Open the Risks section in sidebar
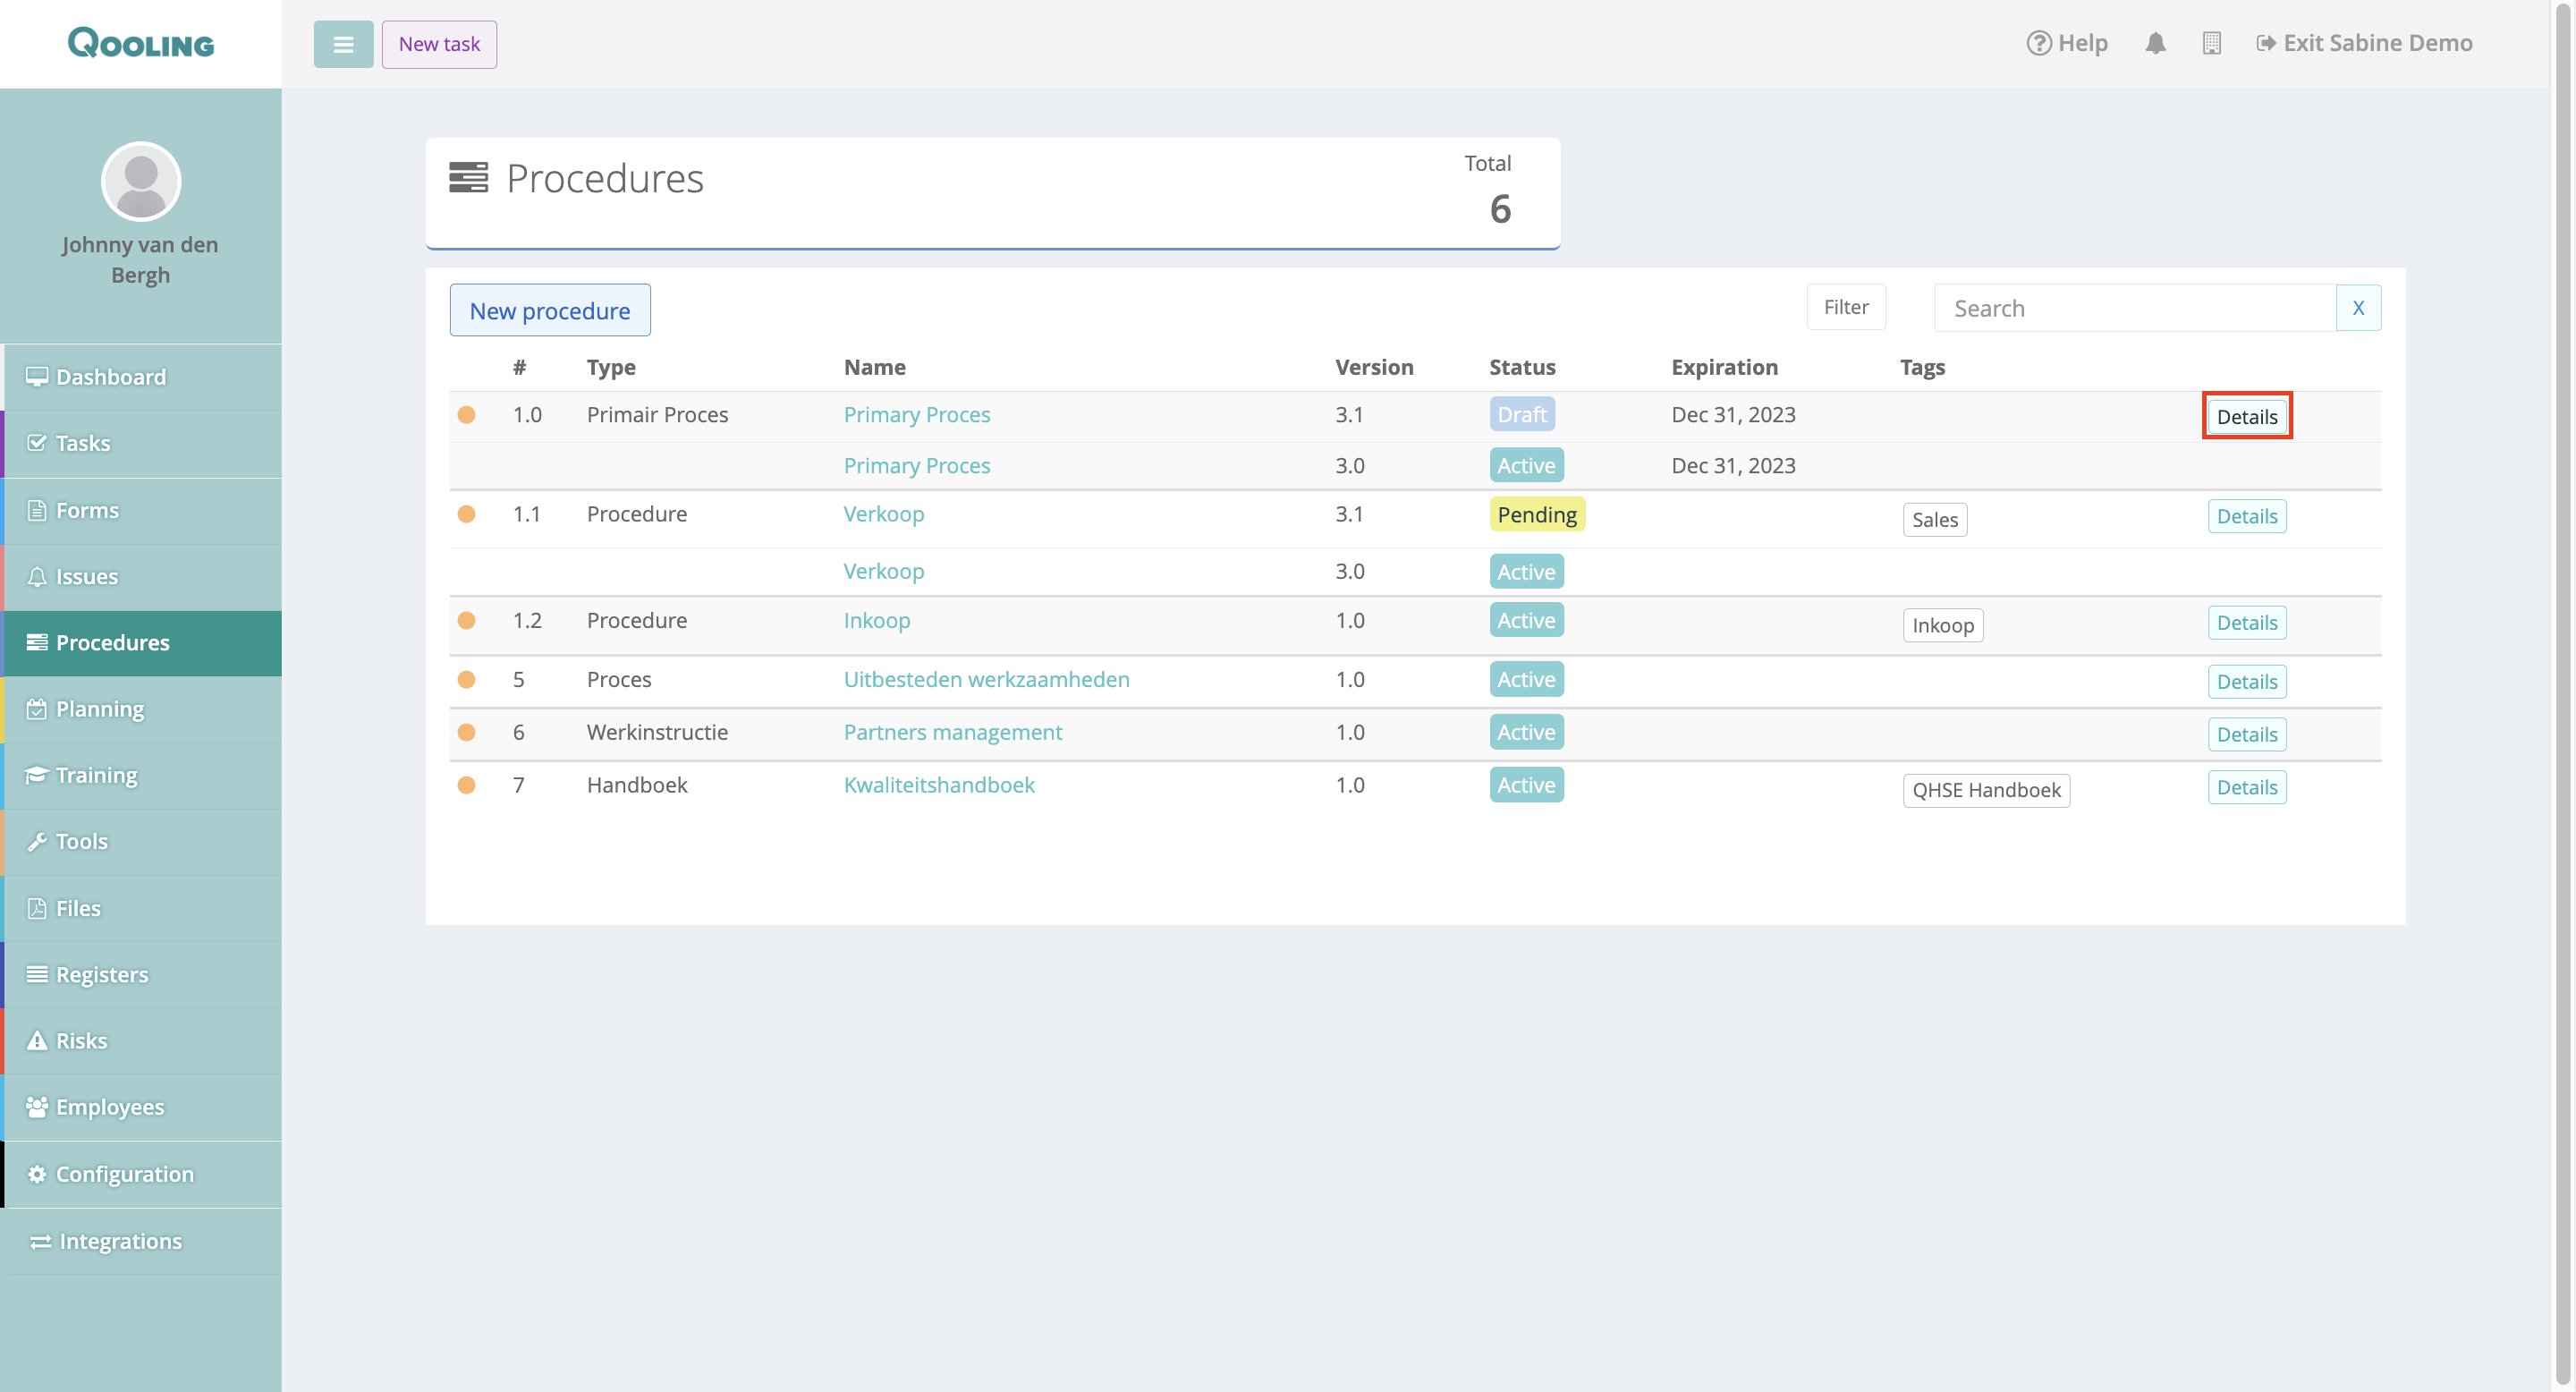 (81, 1040)
